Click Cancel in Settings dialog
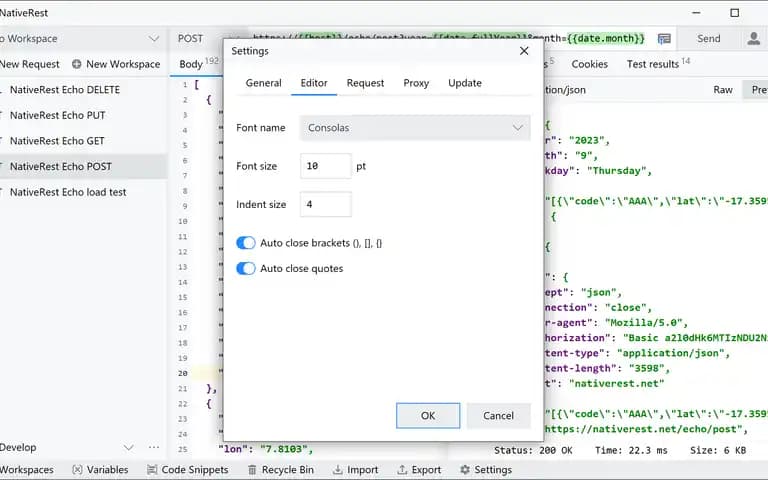 pyautogui.click(x=498, y=415)
